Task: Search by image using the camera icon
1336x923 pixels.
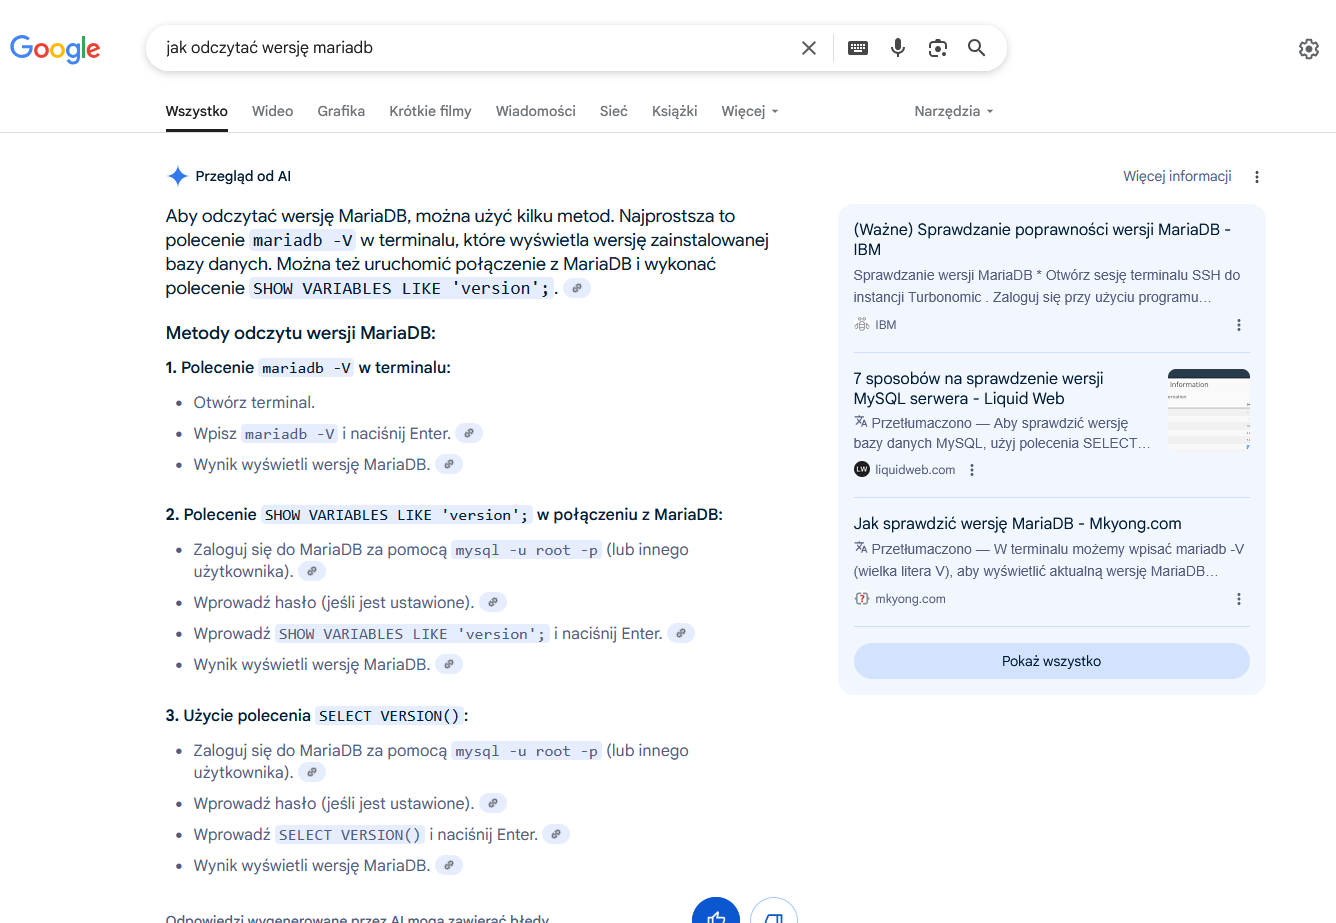Action: click(x=937, y=48)
